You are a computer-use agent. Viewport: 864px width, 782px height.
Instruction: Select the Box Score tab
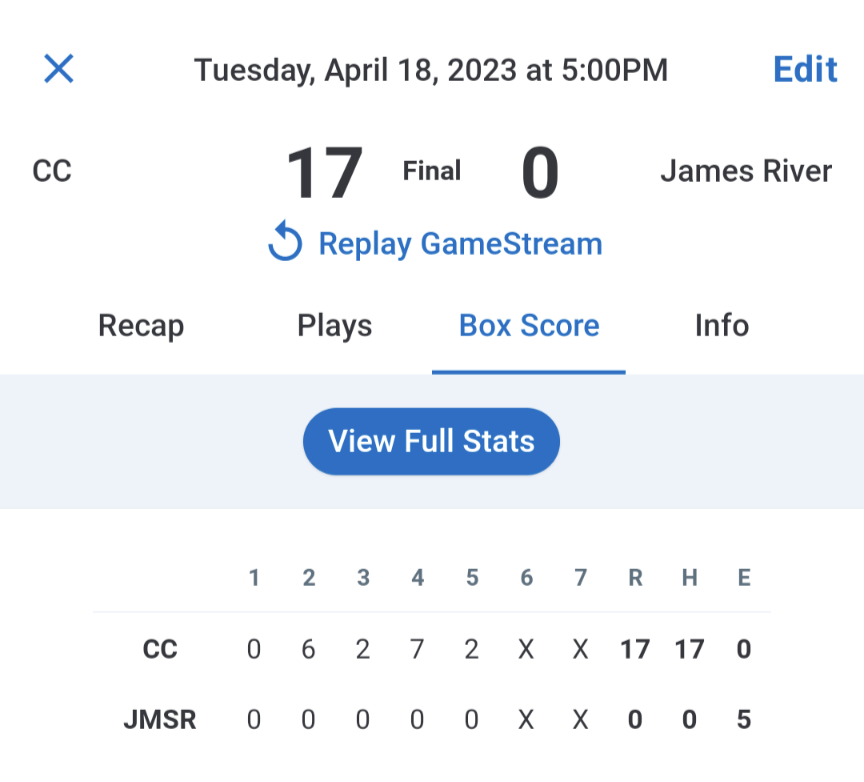(x=529, y=326)
